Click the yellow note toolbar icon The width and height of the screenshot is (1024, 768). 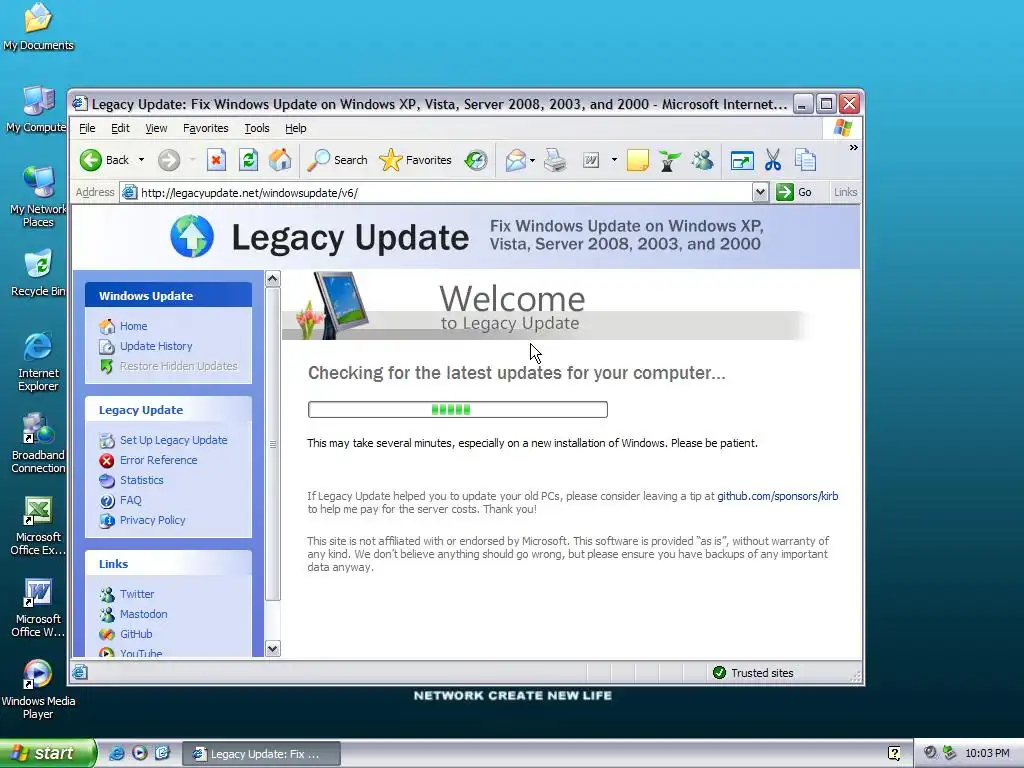click(637, 160)
